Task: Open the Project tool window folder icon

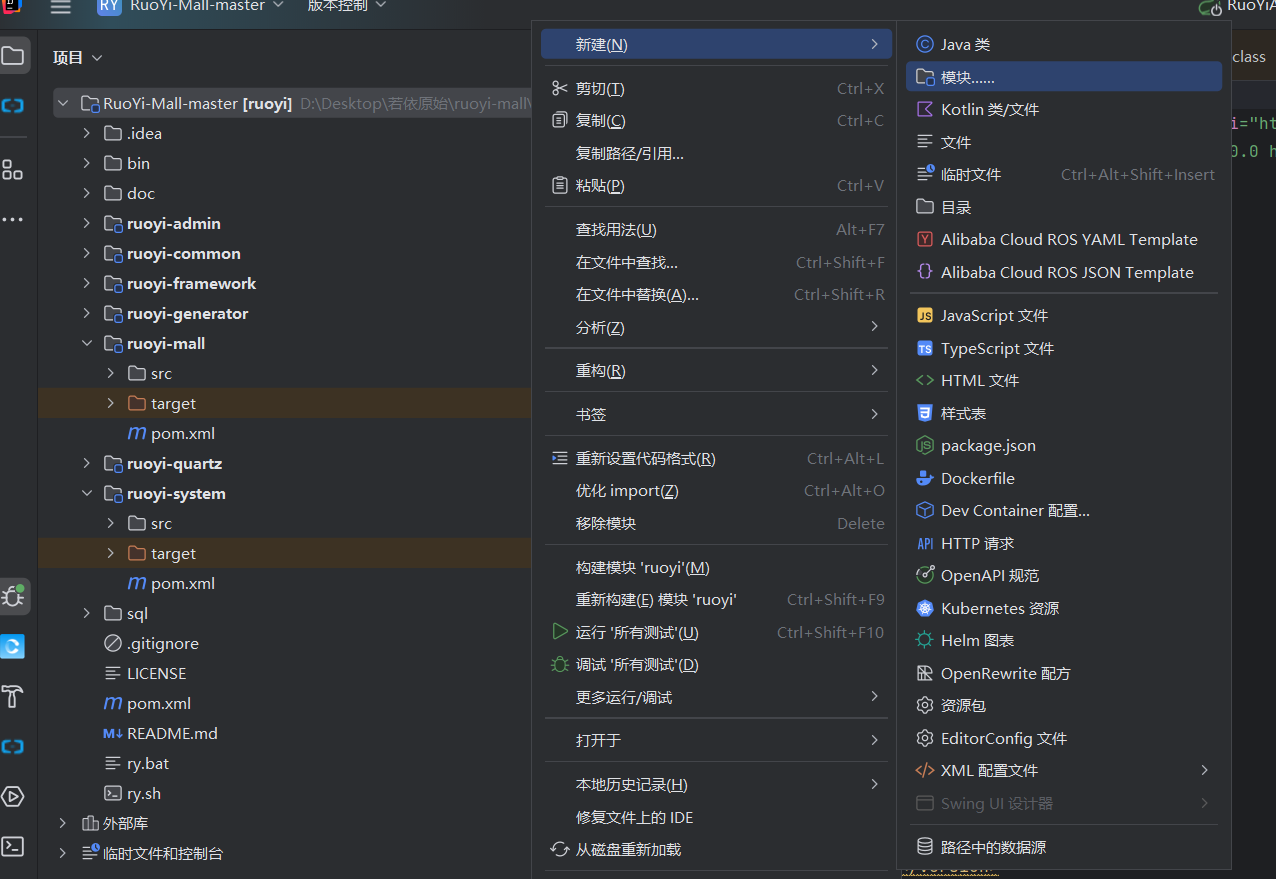Action: pos(13,55)
